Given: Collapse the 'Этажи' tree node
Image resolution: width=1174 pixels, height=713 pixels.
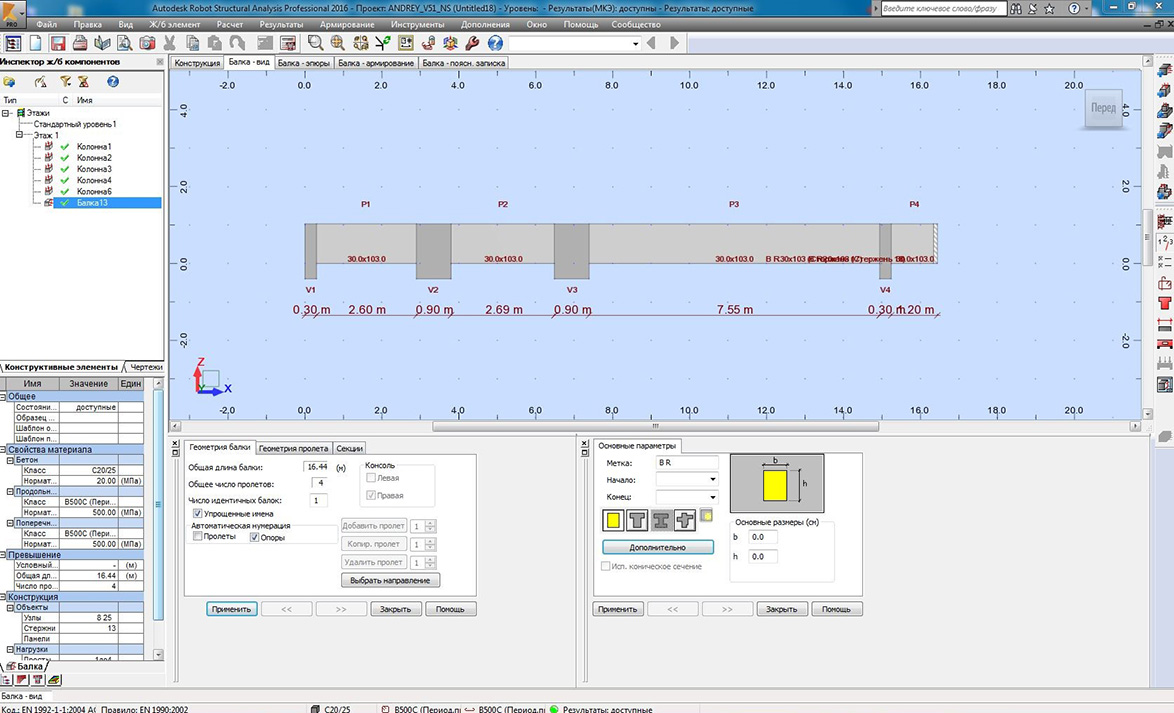Looking at the screenshot, I should pyautogui.click(x=6, y=113).
